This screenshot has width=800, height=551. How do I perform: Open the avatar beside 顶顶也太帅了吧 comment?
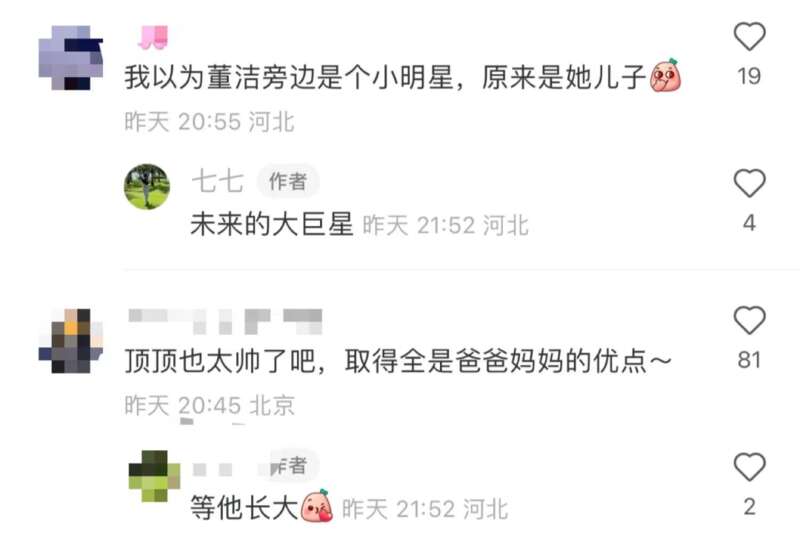[71, 341]
